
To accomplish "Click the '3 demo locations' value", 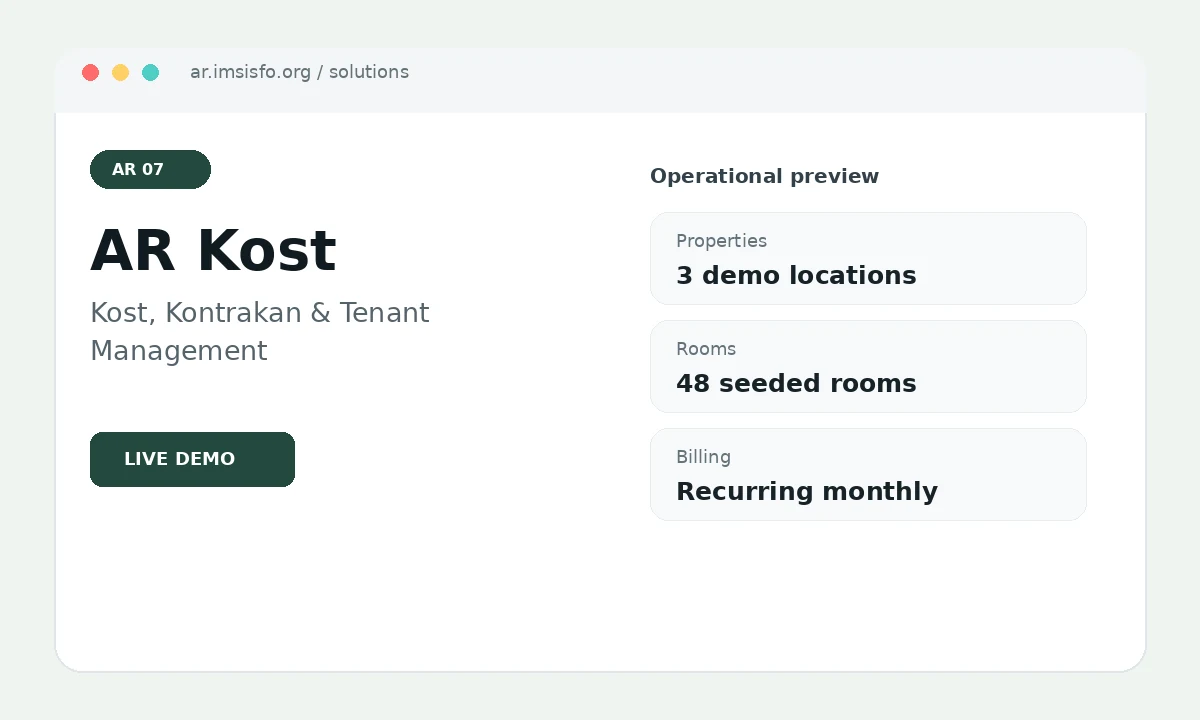I will (x=796, y=275).
